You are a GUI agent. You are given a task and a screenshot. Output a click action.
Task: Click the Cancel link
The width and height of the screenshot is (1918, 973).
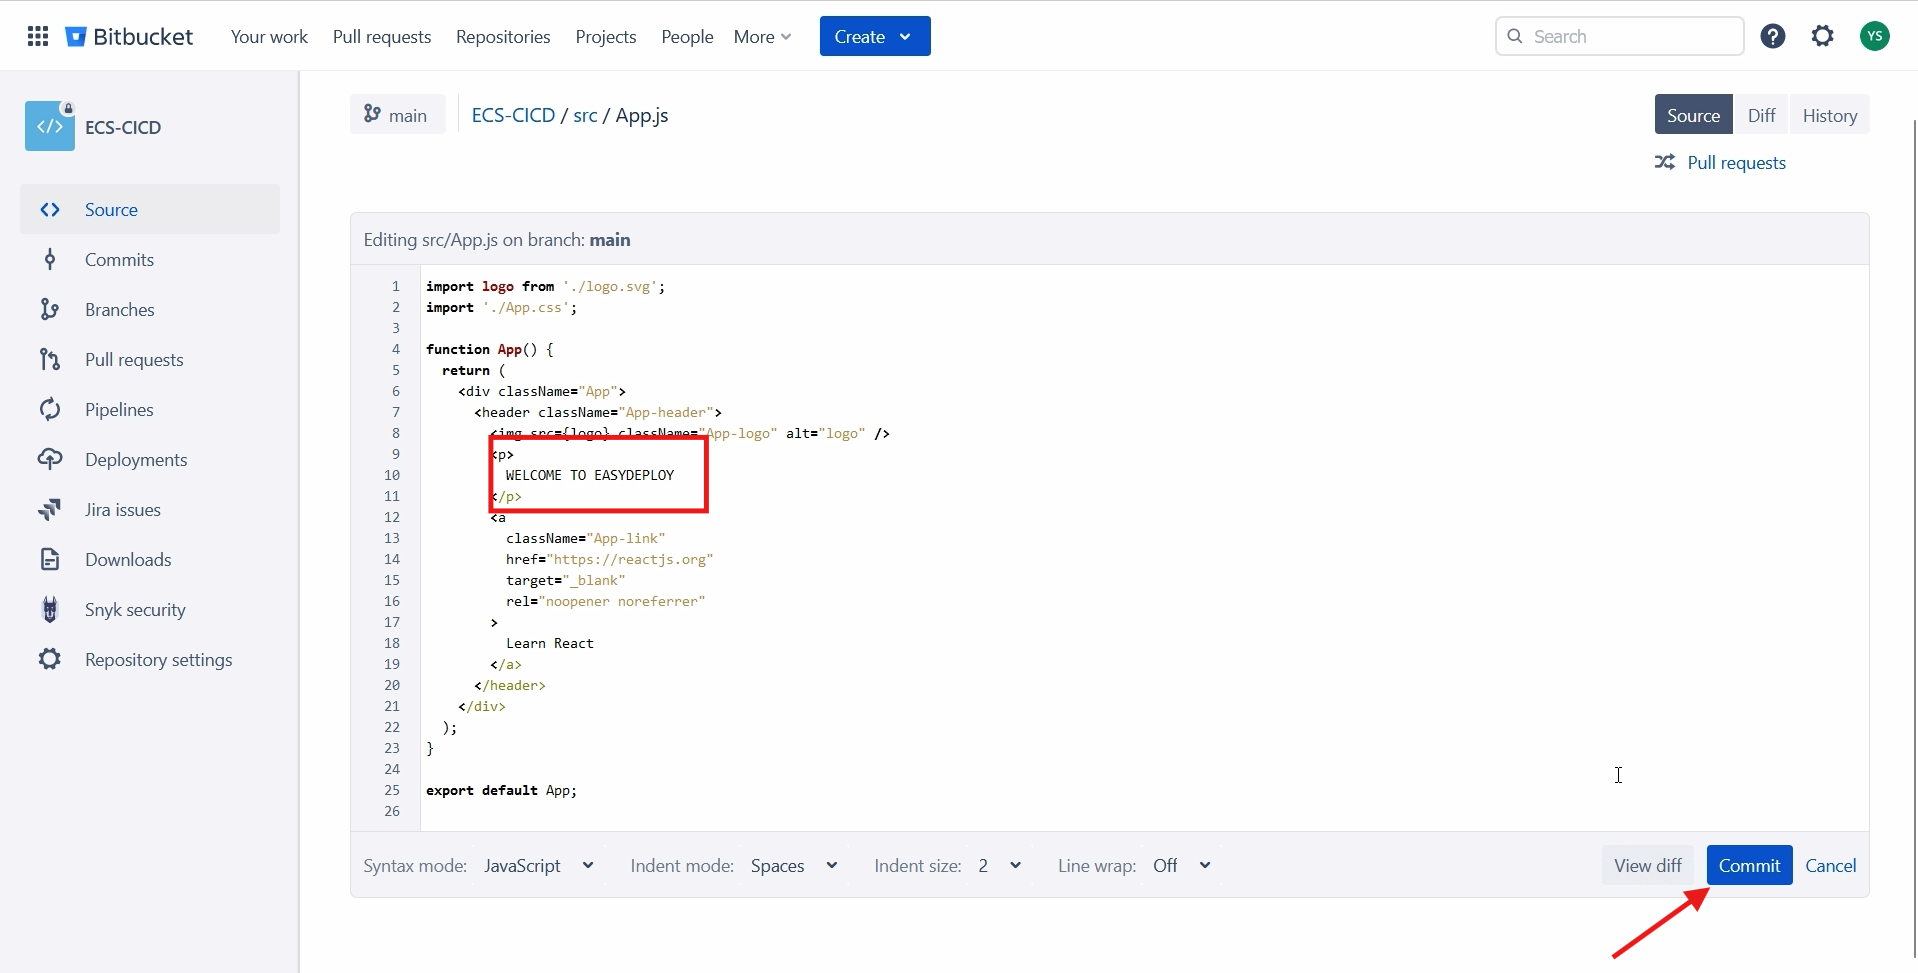click(1830, 865)
